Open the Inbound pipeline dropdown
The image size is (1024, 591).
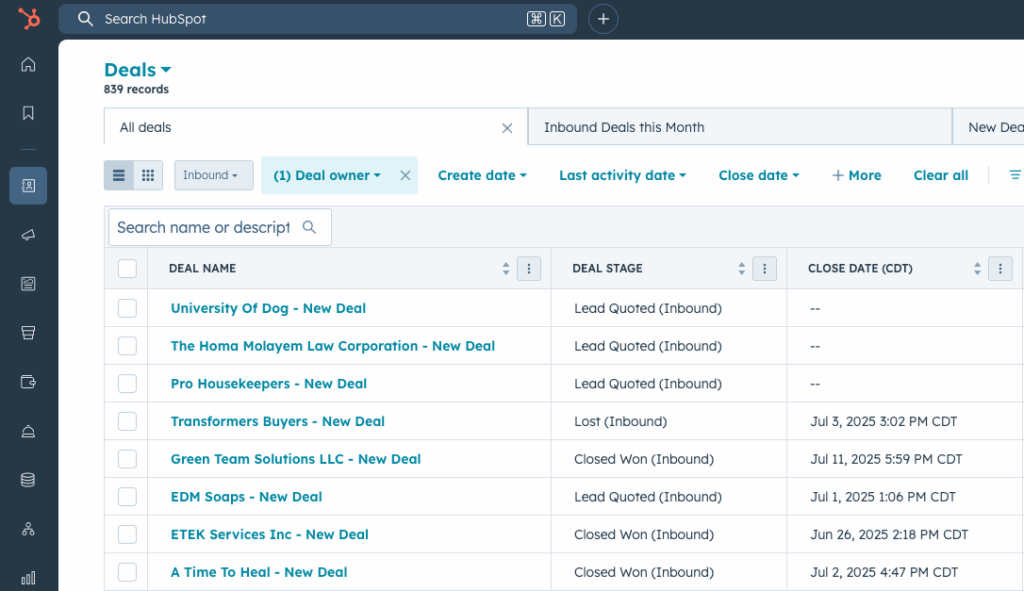(x=213, y=175)
